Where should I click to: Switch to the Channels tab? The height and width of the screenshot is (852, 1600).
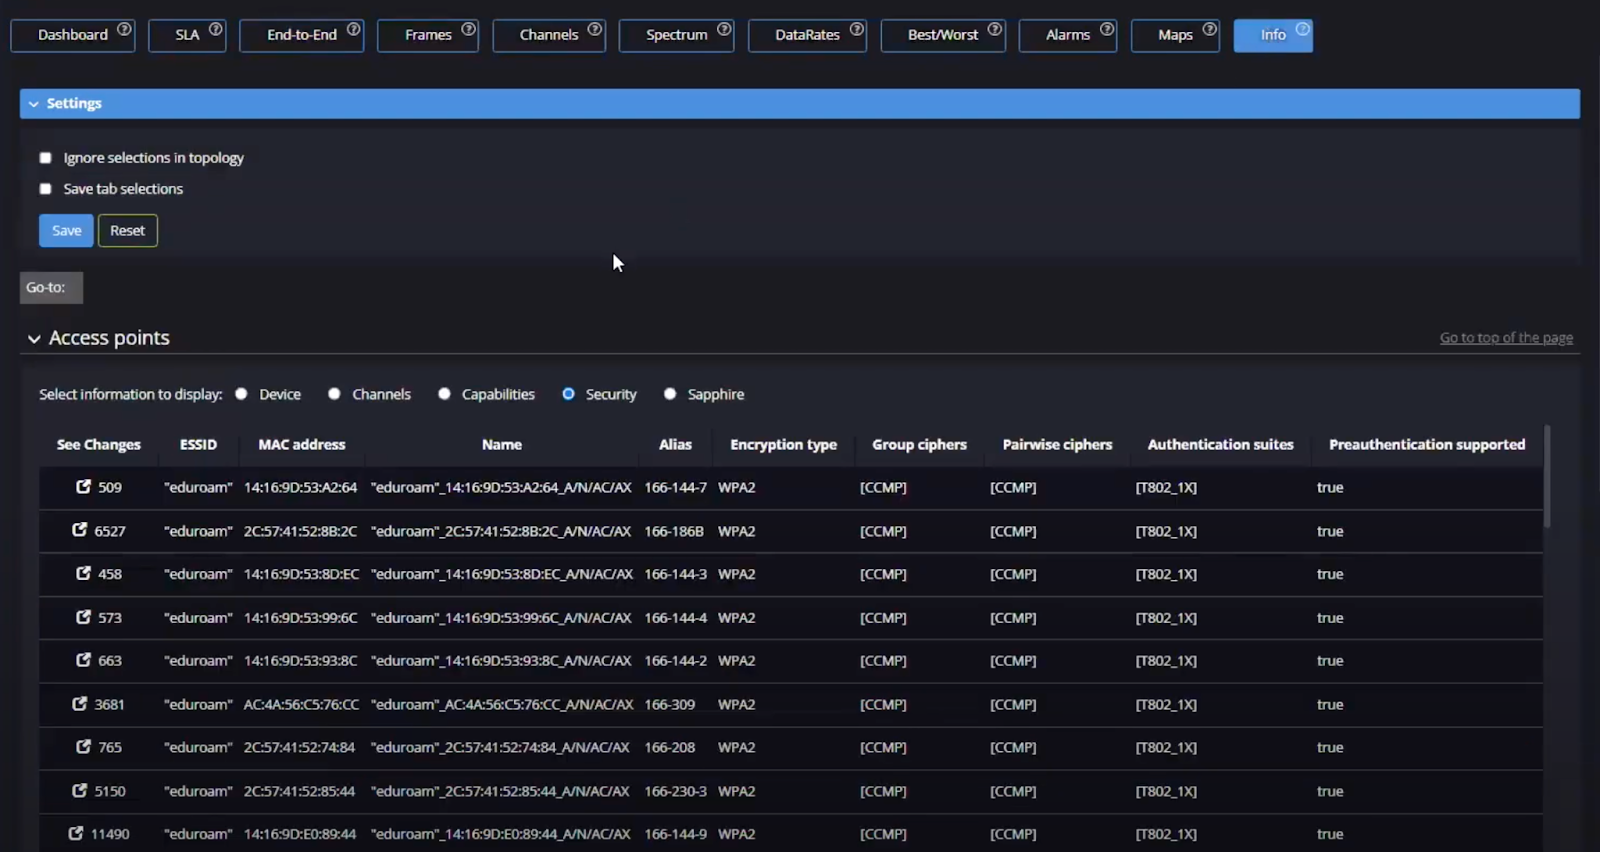(548, 35)
